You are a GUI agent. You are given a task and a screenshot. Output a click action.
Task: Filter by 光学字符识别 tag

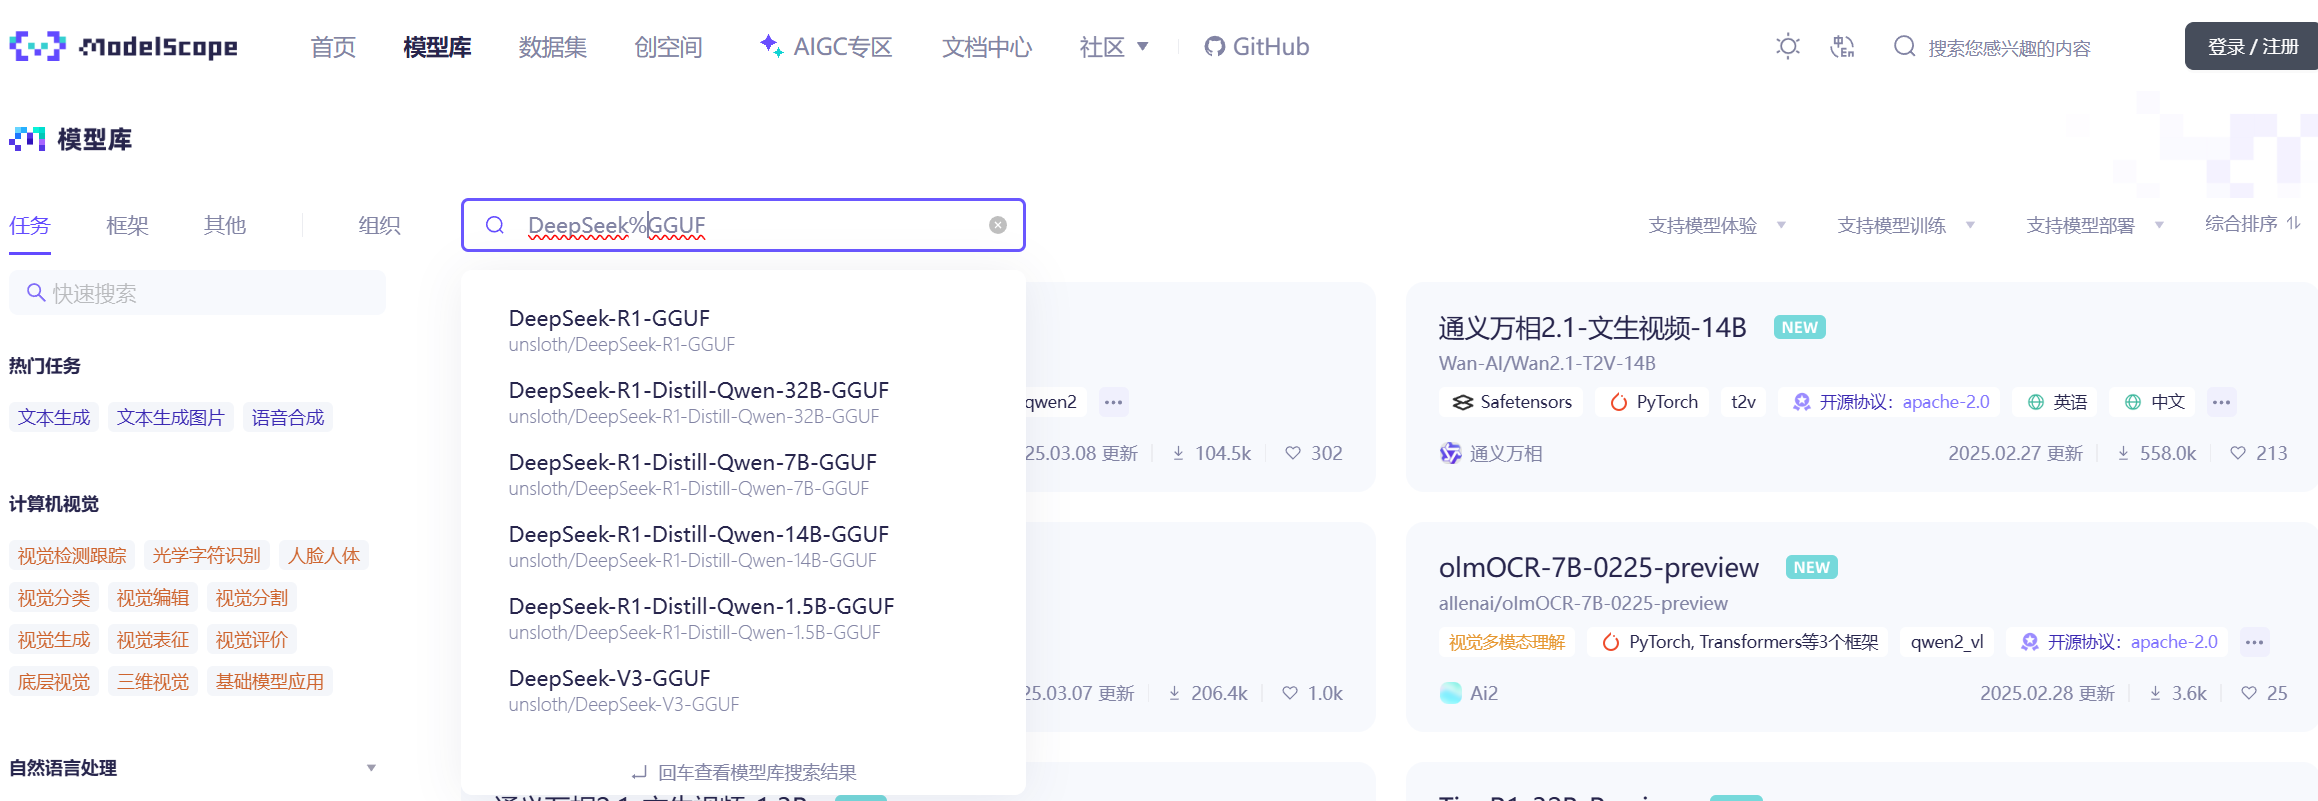[207, 555]
